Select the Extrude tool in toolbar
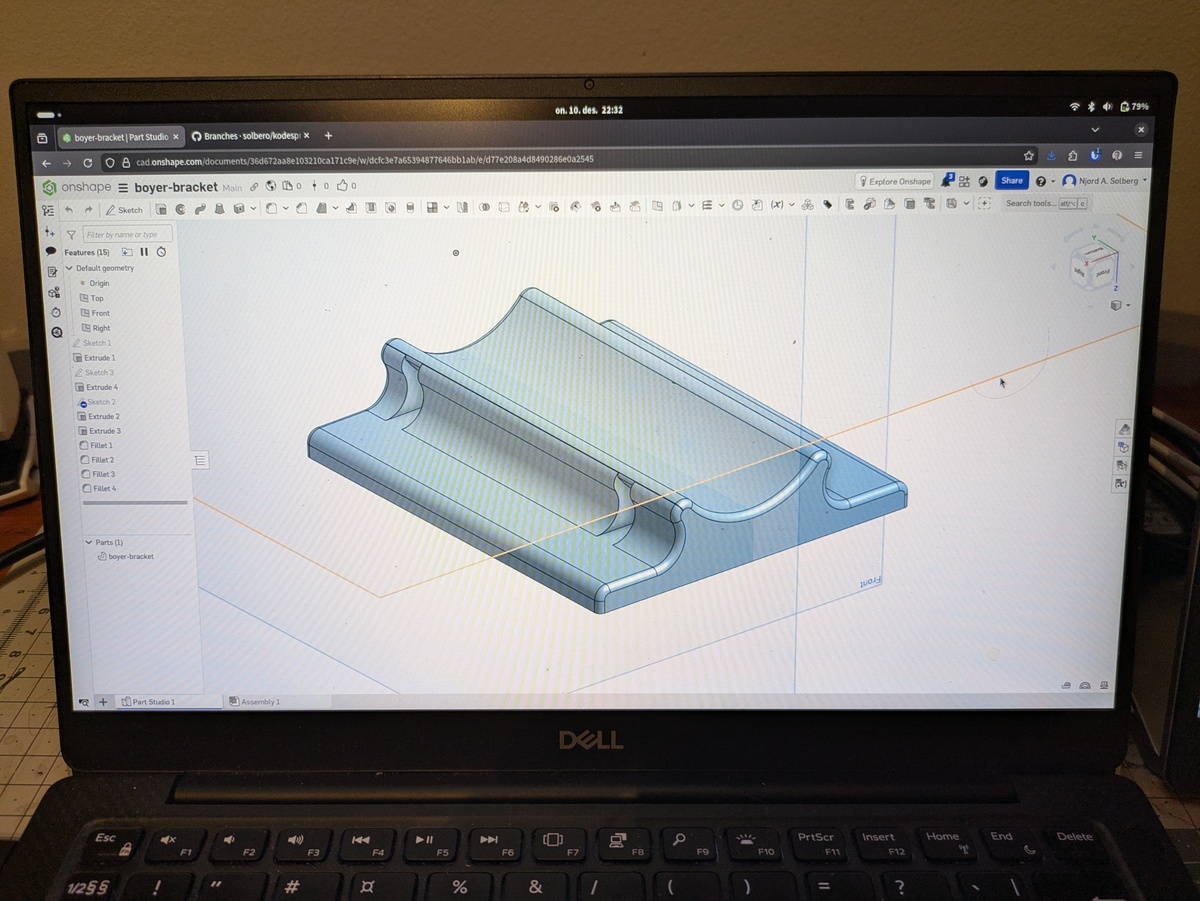The width and height of the screenshot is (1200, 901). (x=163, y=209)
